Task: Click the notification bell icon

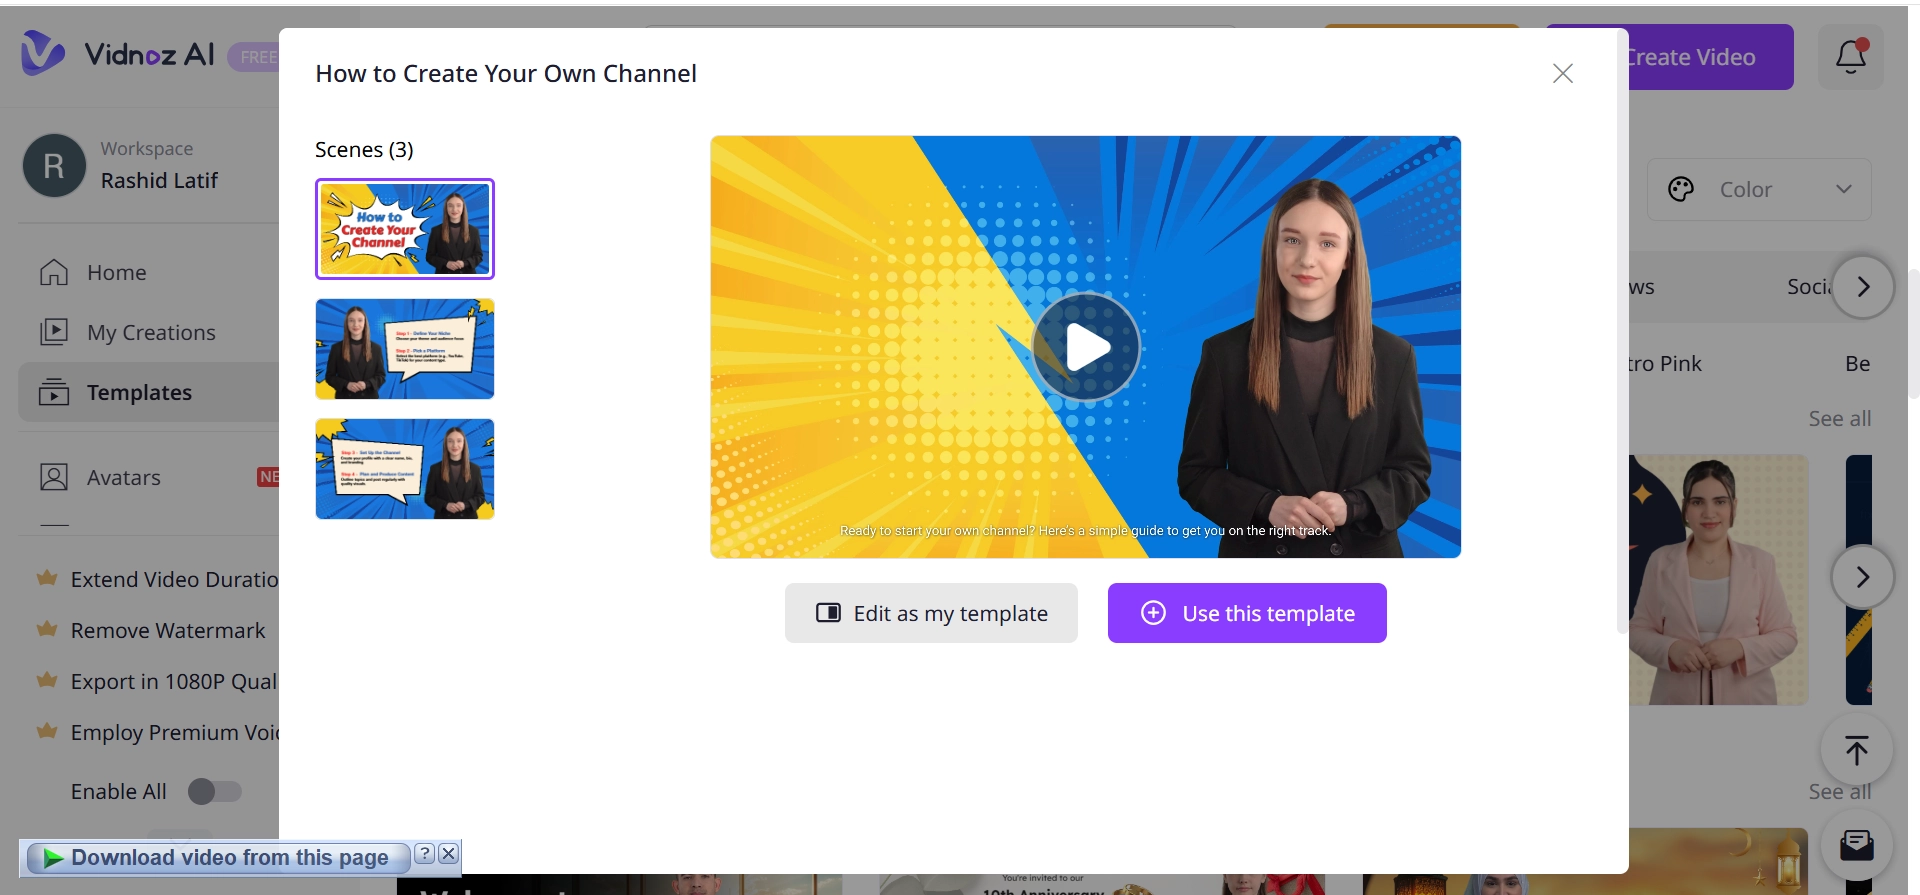Action: pos(1850,57)
